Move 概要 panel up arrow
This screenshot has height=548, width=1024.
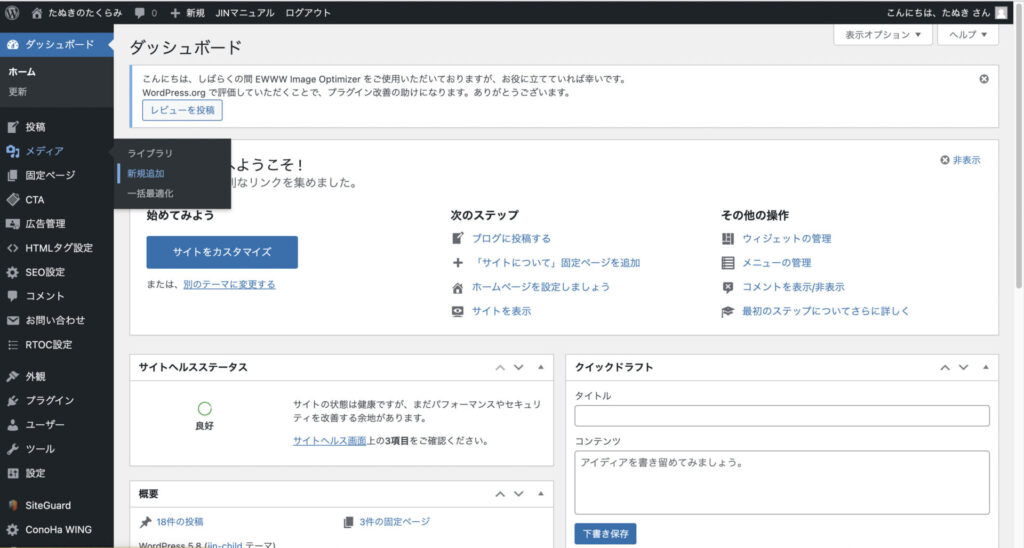pyautogui.click(x=500, y=494)
